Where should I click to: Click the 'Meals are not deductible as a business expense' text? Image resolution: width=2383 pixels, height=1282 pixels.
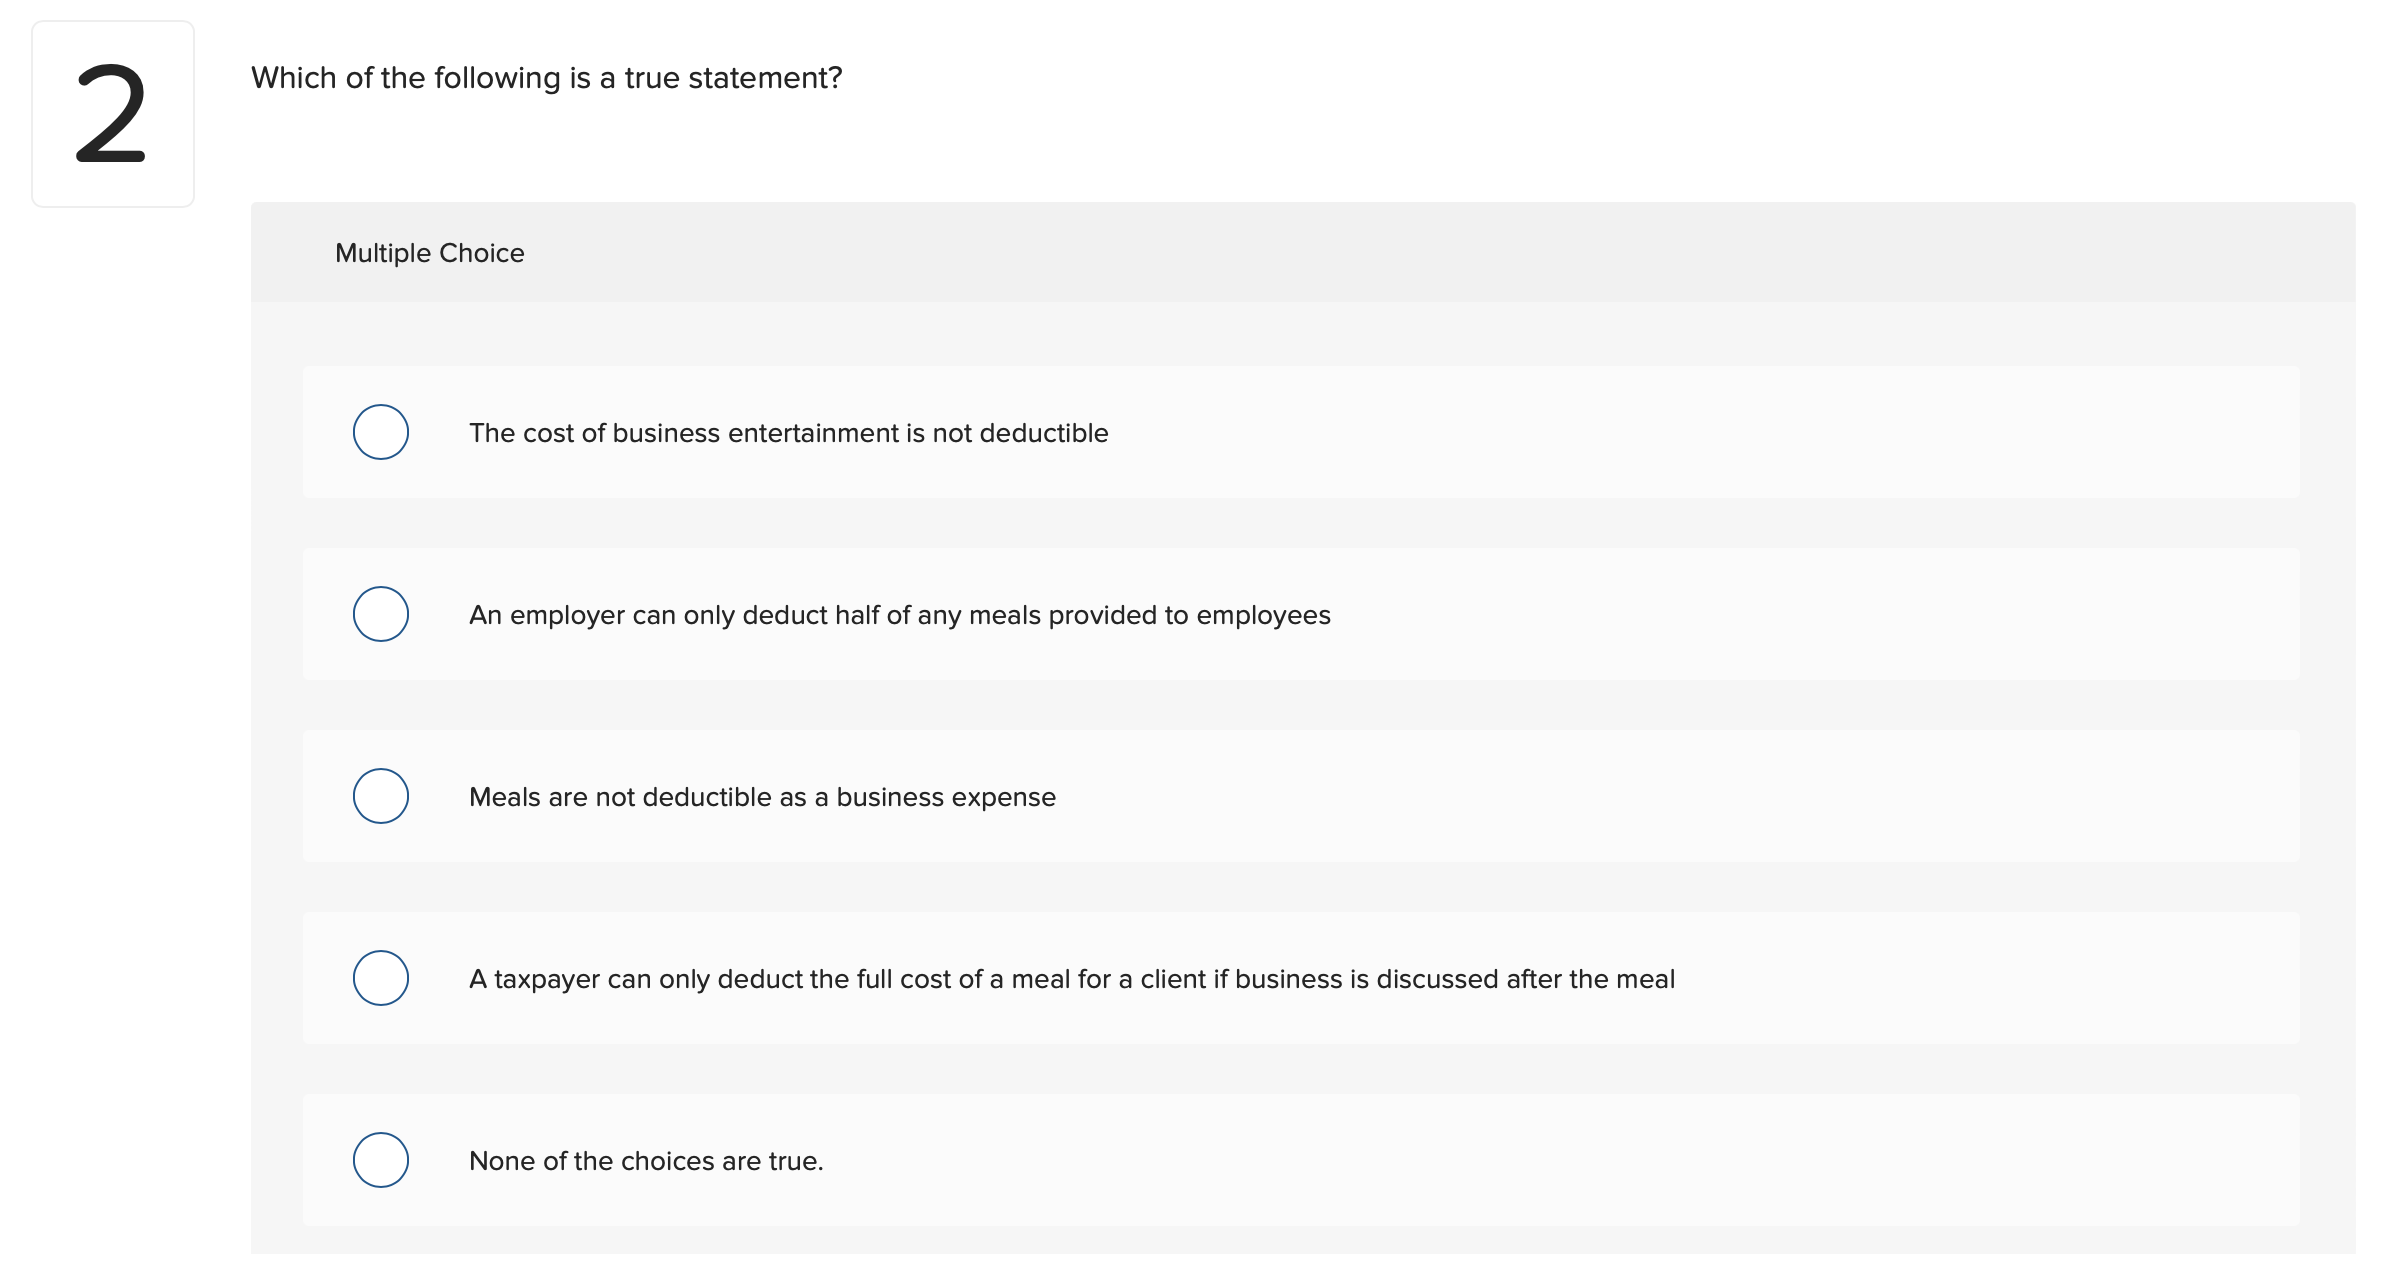[762, 797]
